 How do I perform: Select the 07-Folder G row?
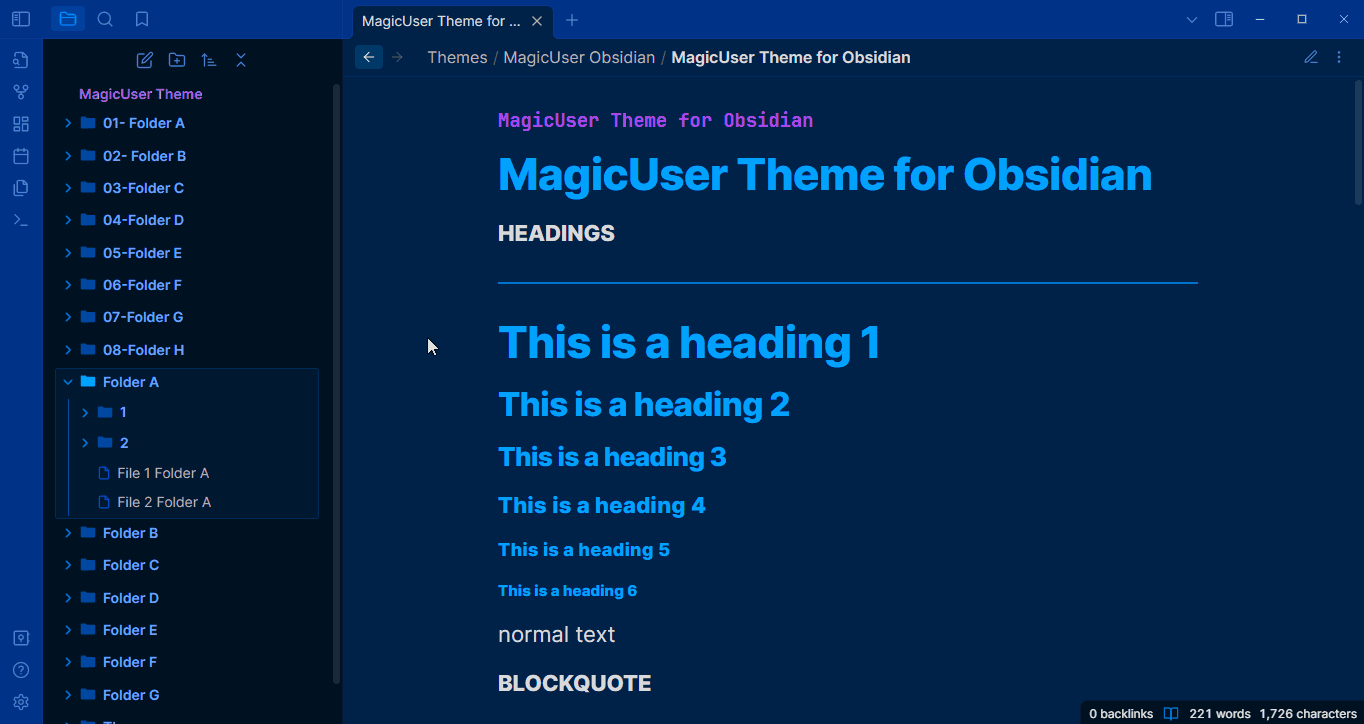tap(187, 317)
